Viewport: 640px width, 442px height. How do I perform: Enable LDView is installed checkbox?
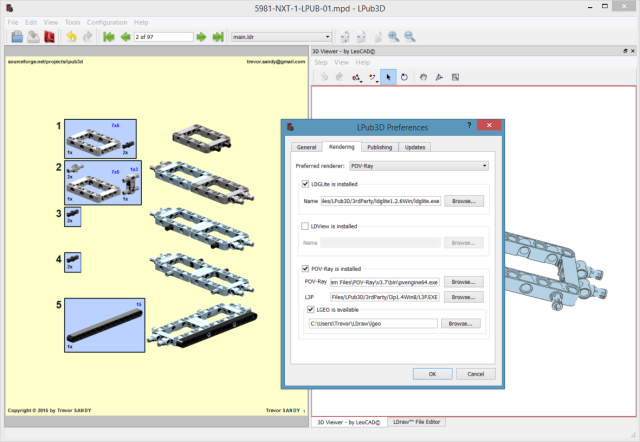coord(306,227)
